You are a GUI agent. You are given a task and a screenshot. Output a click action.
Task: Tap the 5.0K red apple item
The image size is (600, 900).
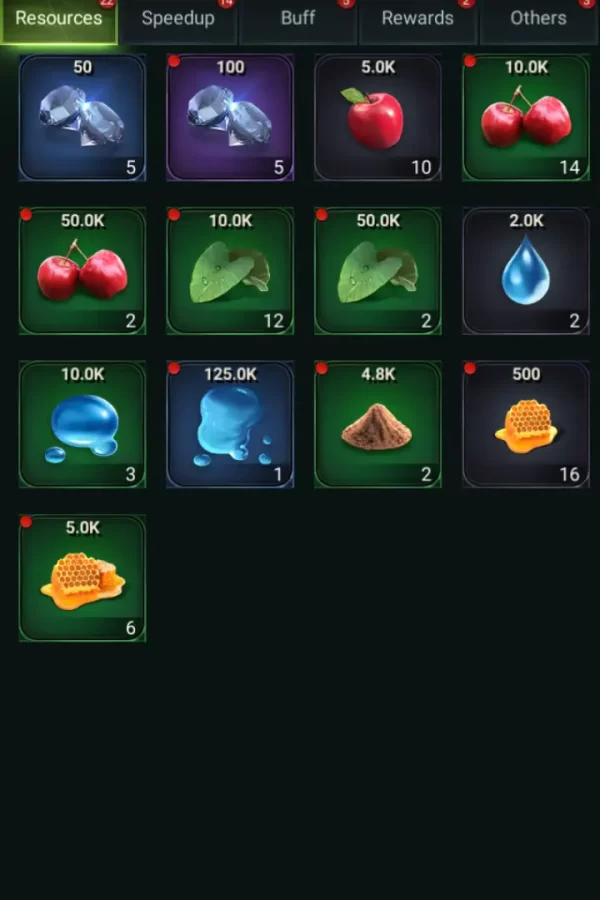(x=378, y=118)
